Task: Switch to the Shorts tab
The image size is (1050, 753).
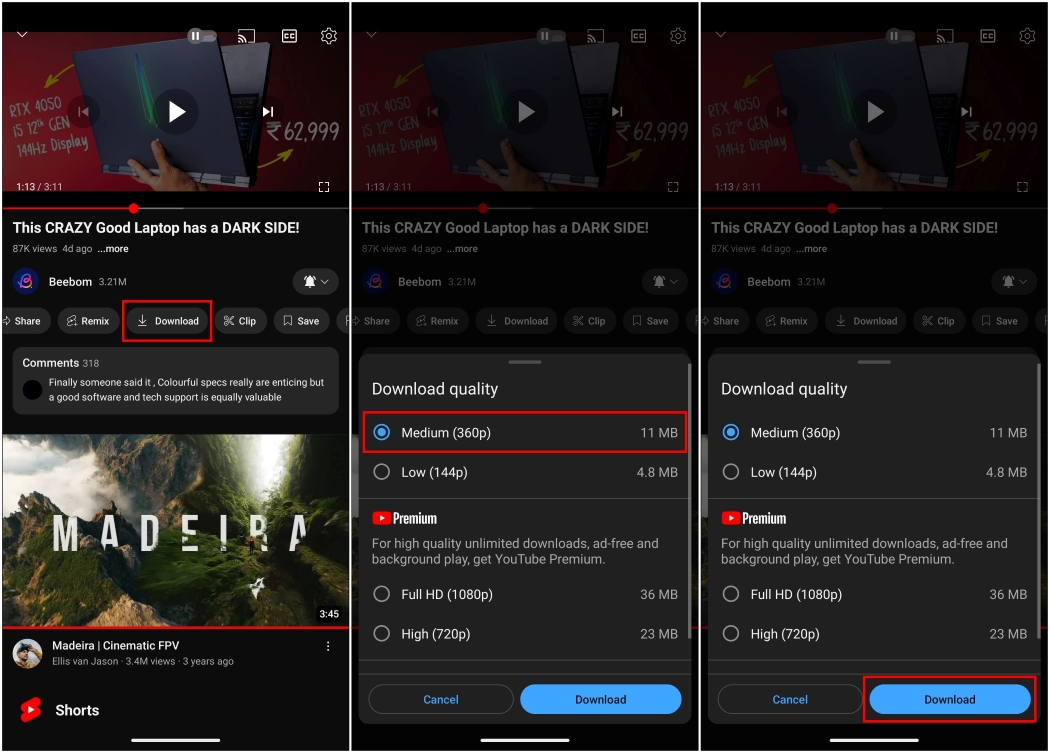Action: pos(75,710)
